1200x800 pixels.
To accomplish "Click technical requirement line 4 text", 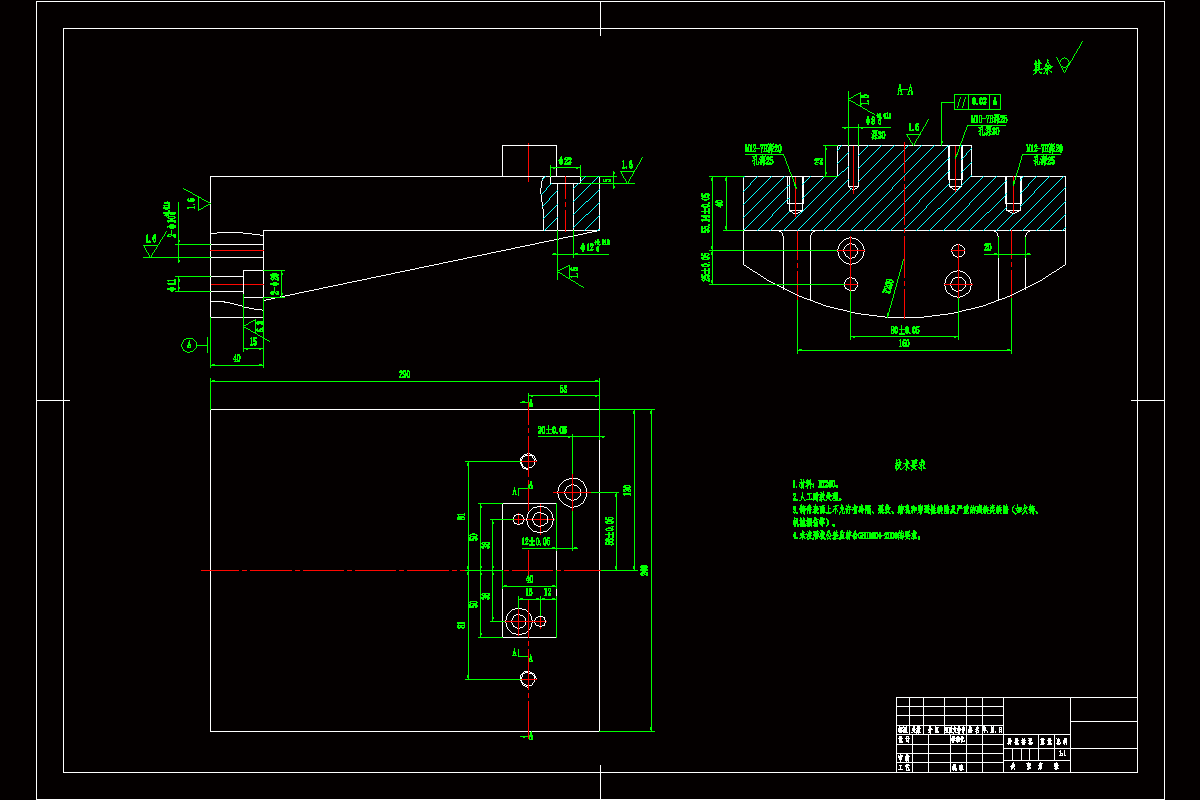I will 857,535.
